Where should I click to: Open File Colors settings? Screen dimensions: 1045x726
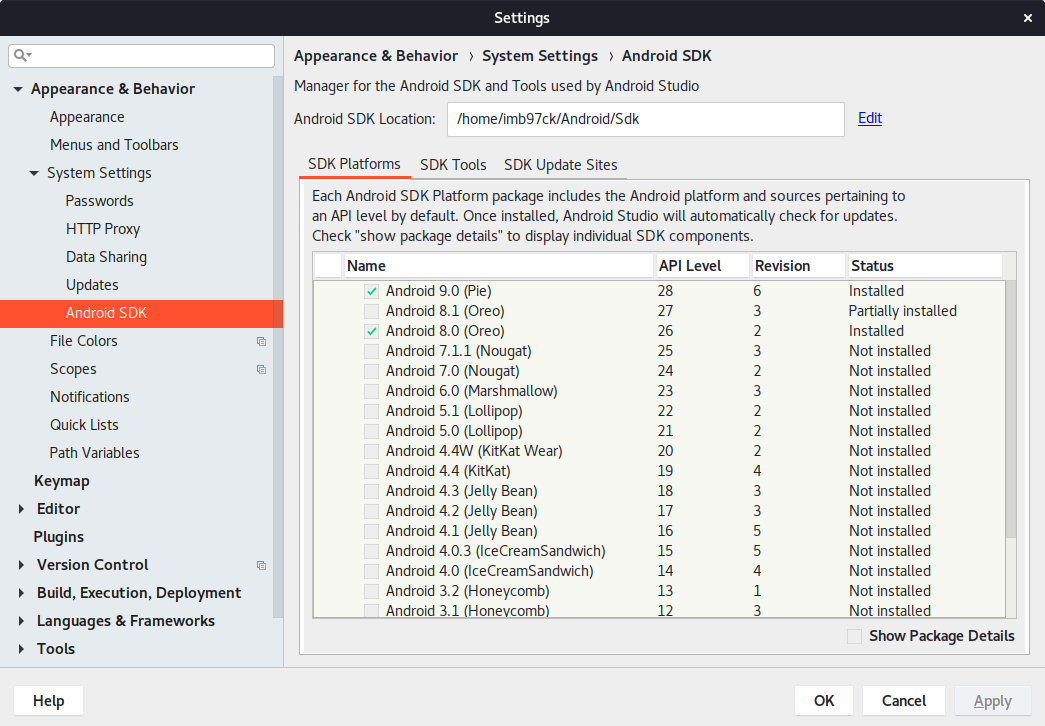[83, 341]
